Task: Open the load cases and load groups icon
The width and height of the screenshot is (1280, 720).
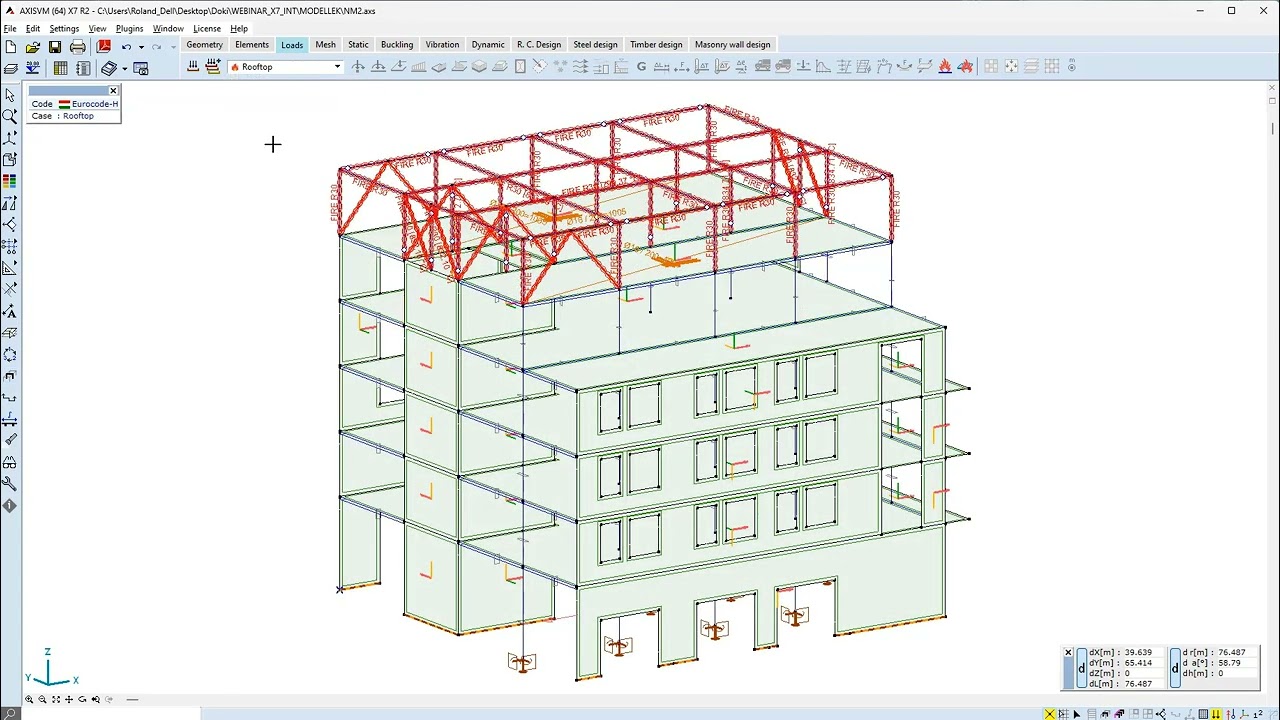Action: [193, 67]
